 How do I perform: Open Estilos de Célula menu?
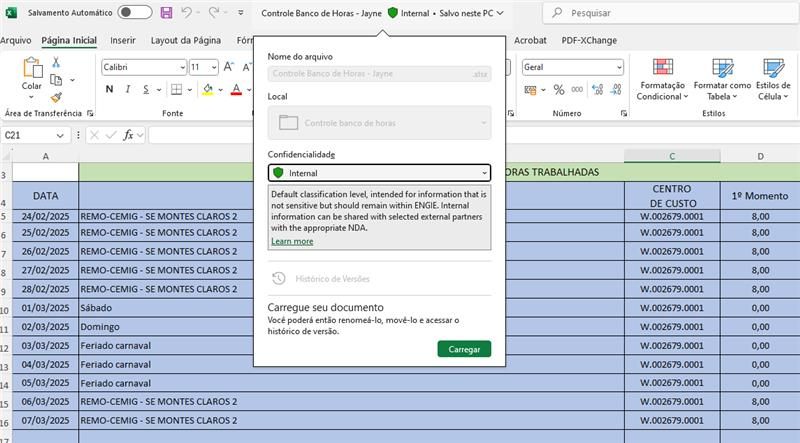click(773, 79)
